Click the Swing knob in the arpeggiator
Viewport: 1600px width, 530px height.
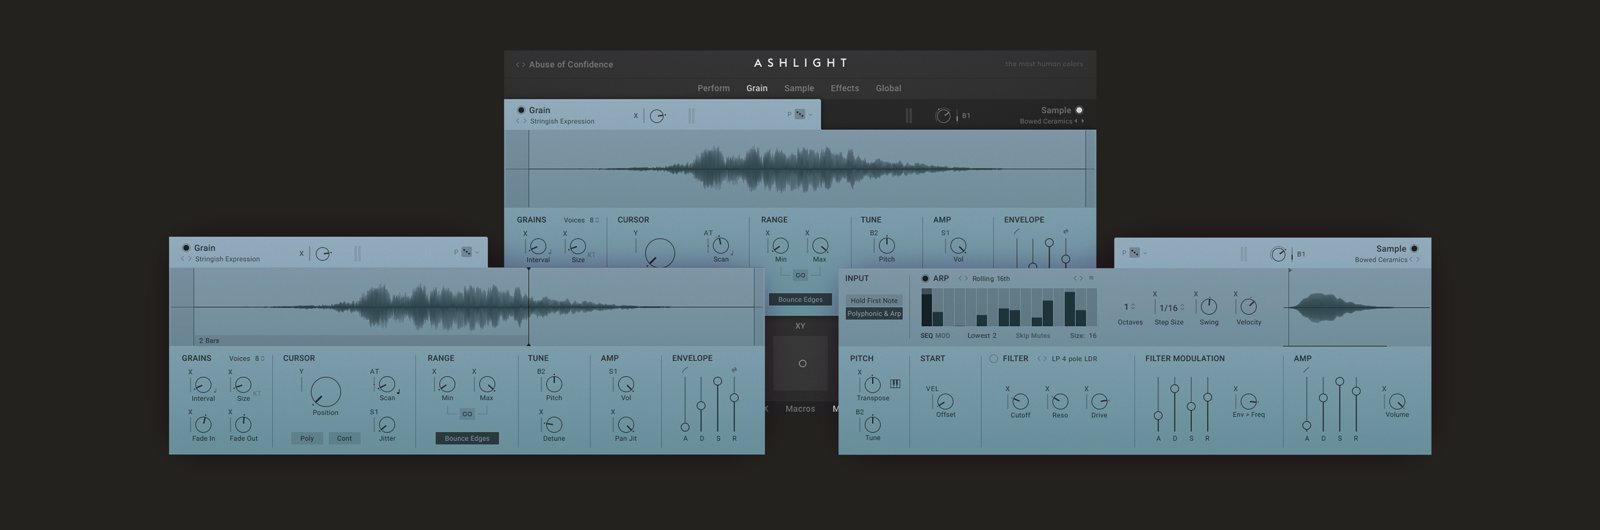coord(1208,307)
